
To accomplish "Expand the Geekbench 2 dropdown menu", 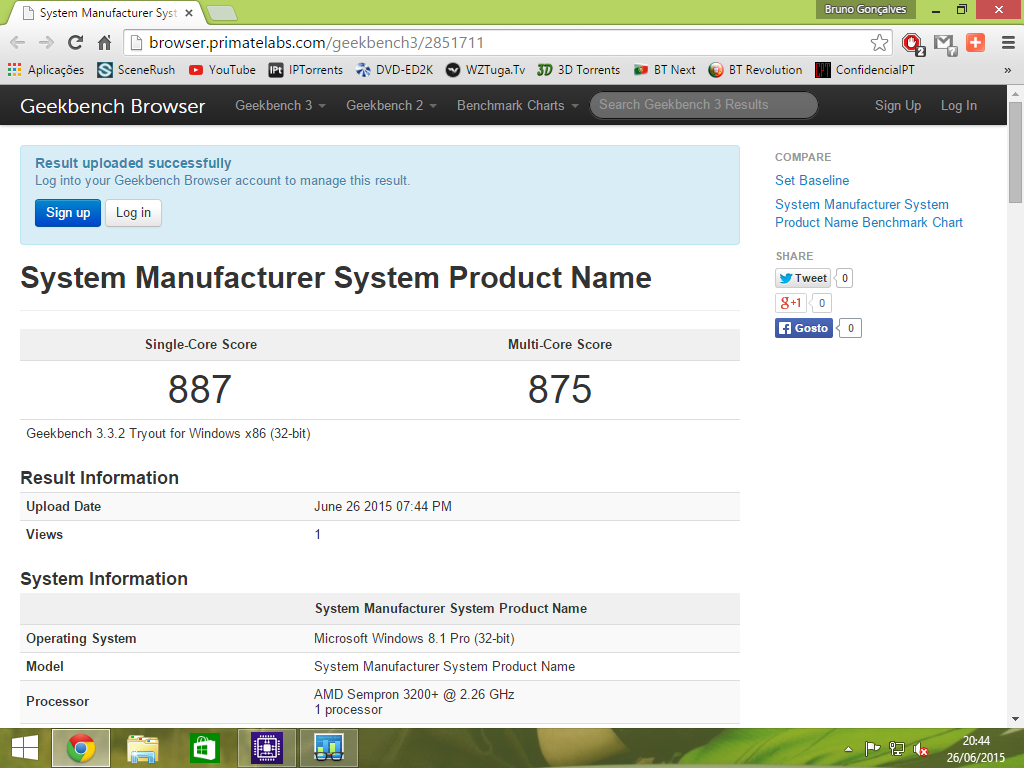I will [391, 105].
